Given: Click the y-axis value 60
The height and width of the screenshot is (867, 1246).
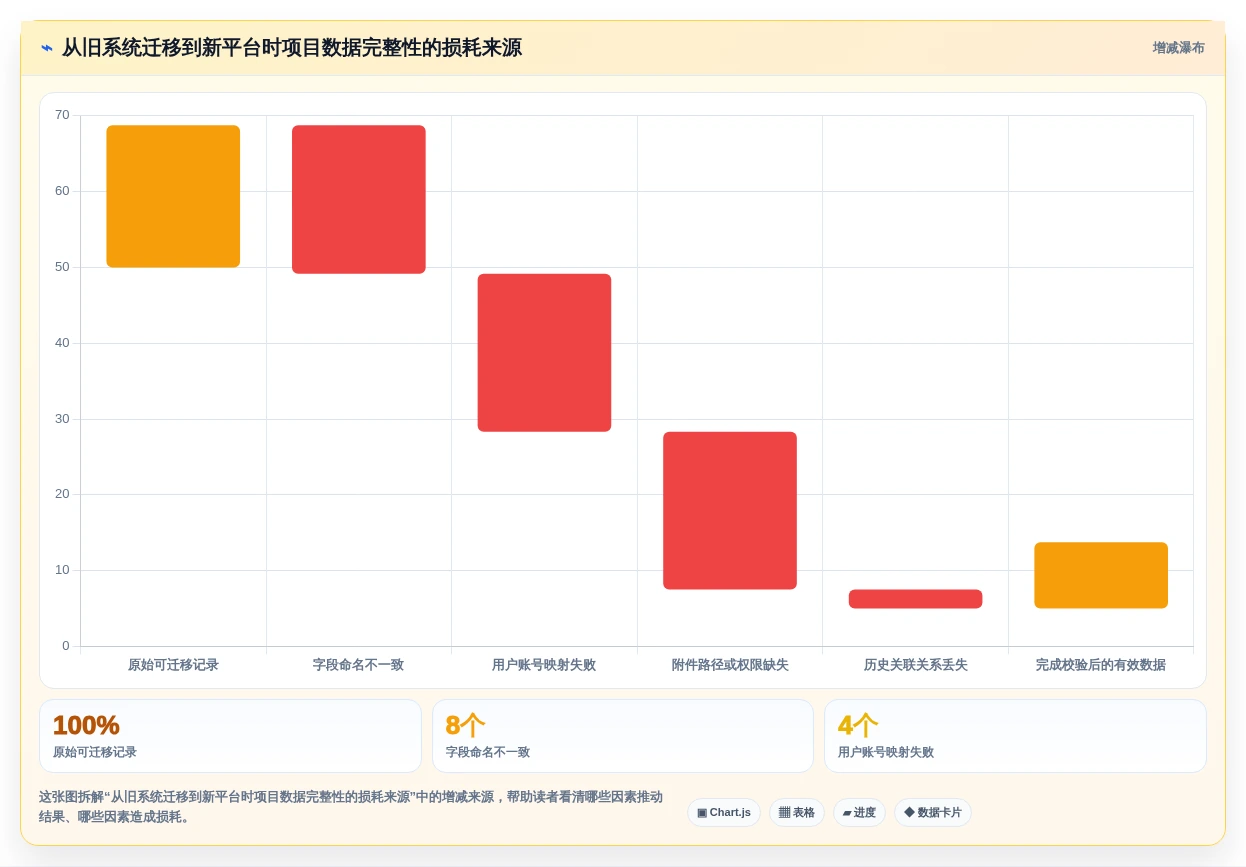Looking at the screenshot, I should click(62, 191).
